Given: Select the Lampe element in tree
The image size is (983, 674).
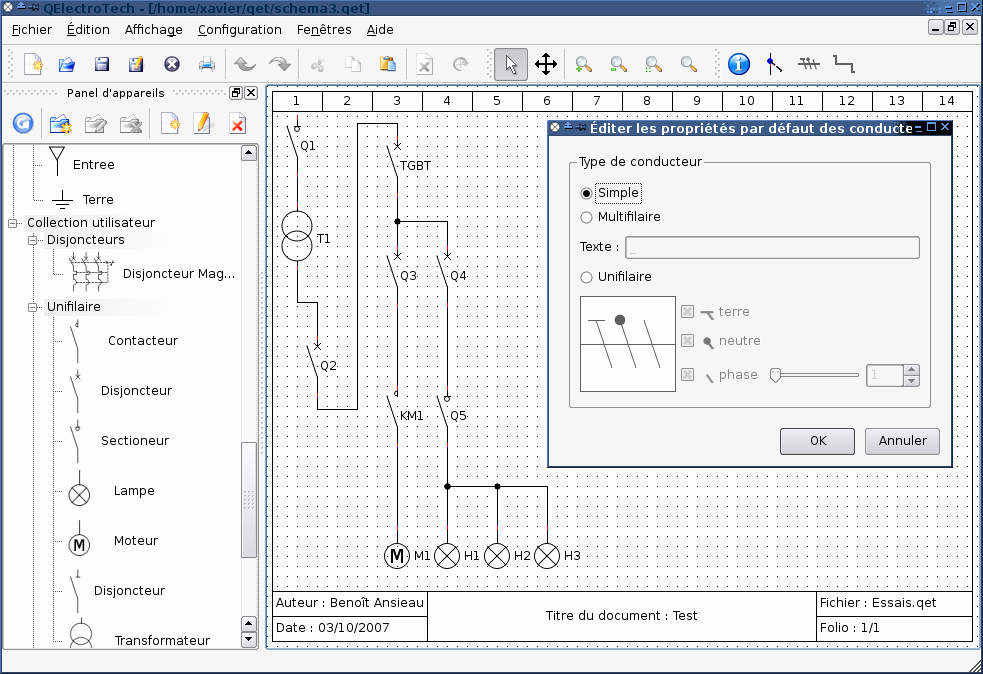Looking at the screenshot, I should click(x=134, y=491).
